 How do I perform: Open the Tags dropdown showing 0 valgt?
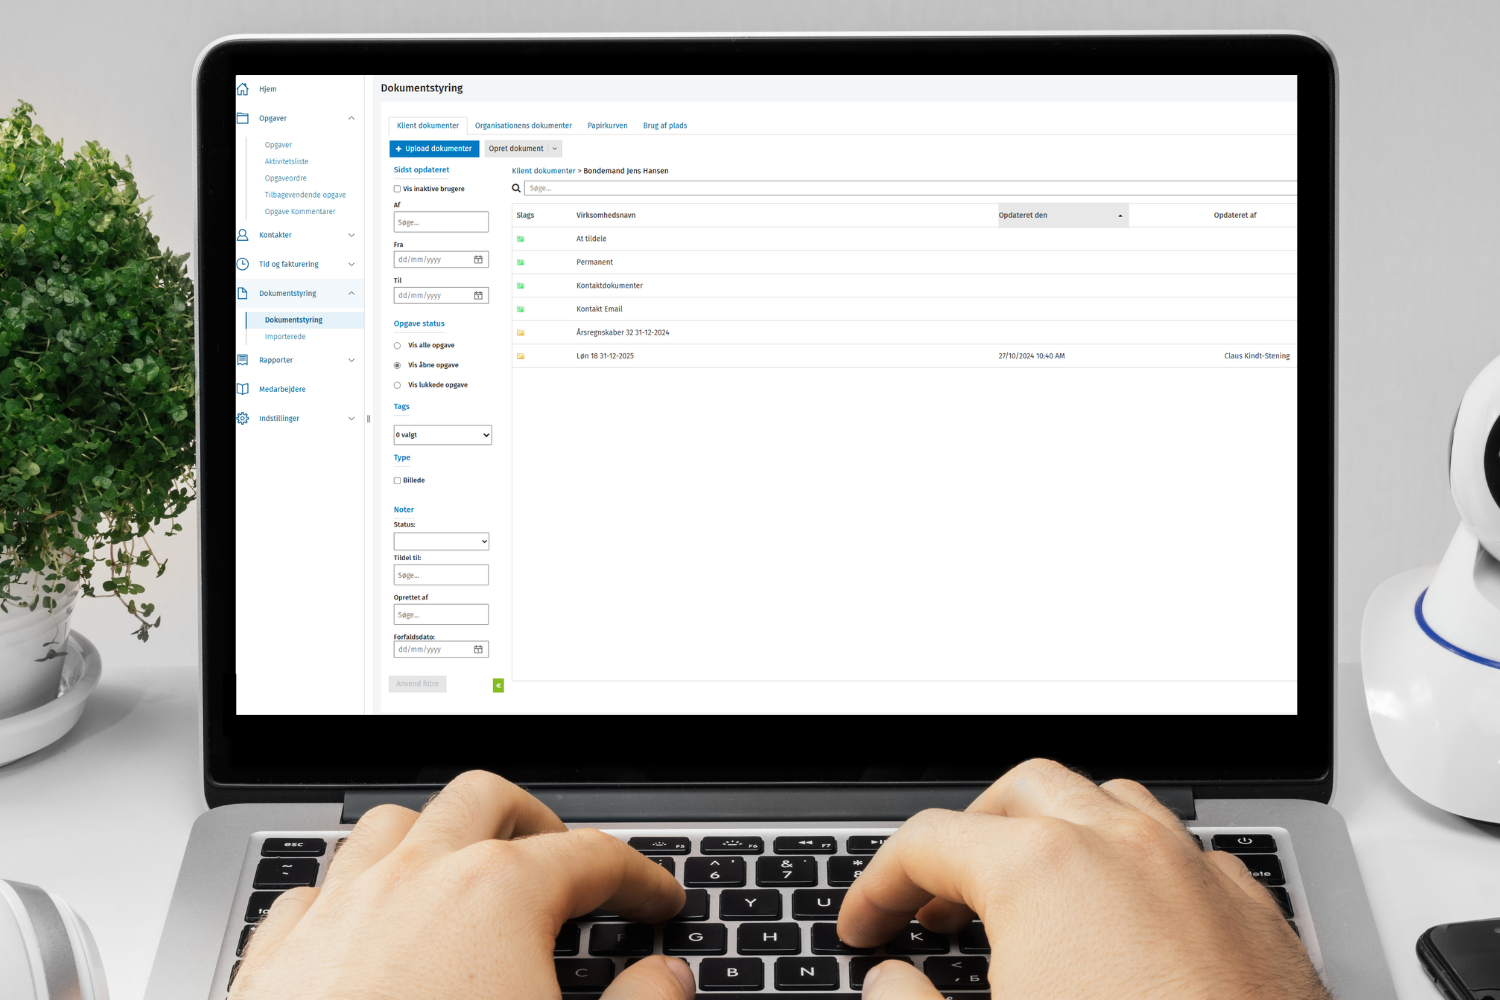tap(442, 435)
